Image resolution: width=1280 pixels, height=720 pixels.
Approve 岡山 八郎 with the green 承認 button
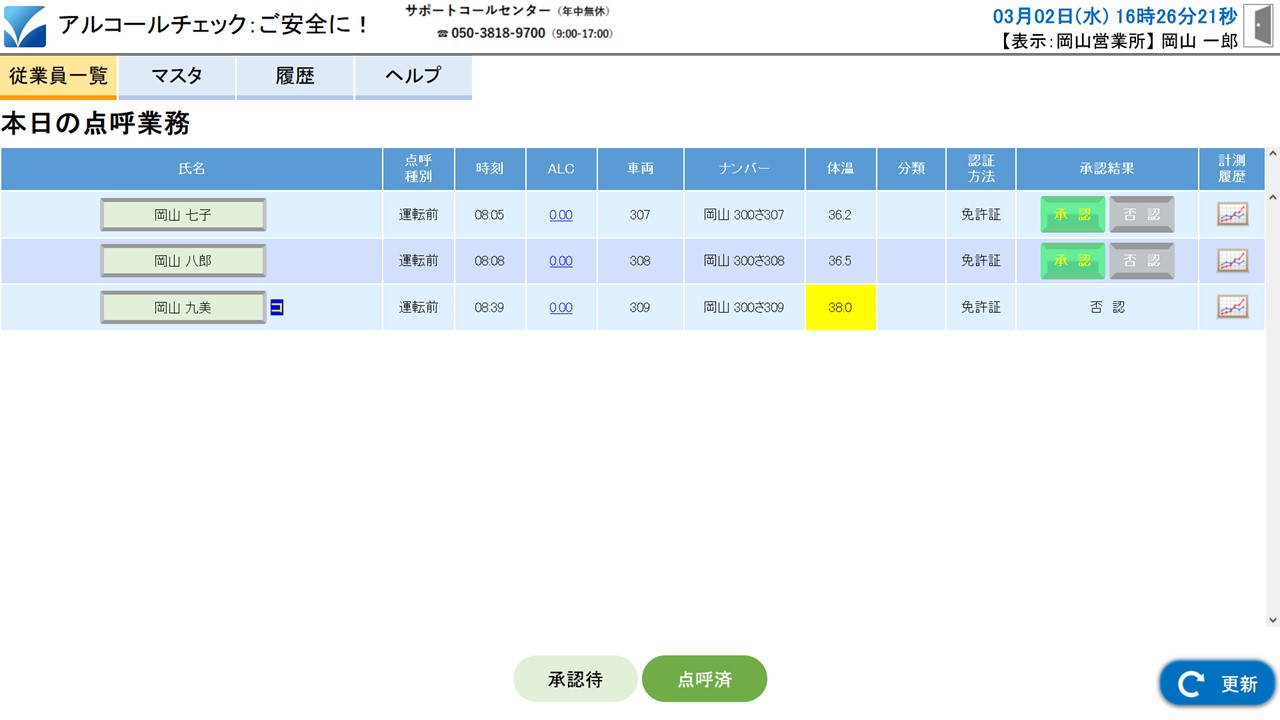pyautogui.click(x=1073, y=261)
